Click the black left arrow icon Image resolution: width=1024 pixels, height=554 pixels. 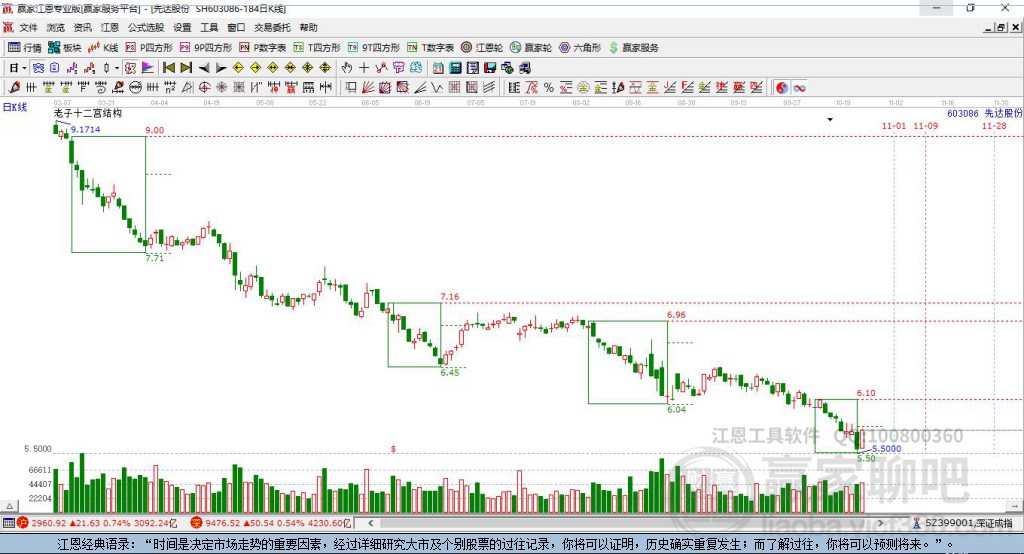point(204,68)
